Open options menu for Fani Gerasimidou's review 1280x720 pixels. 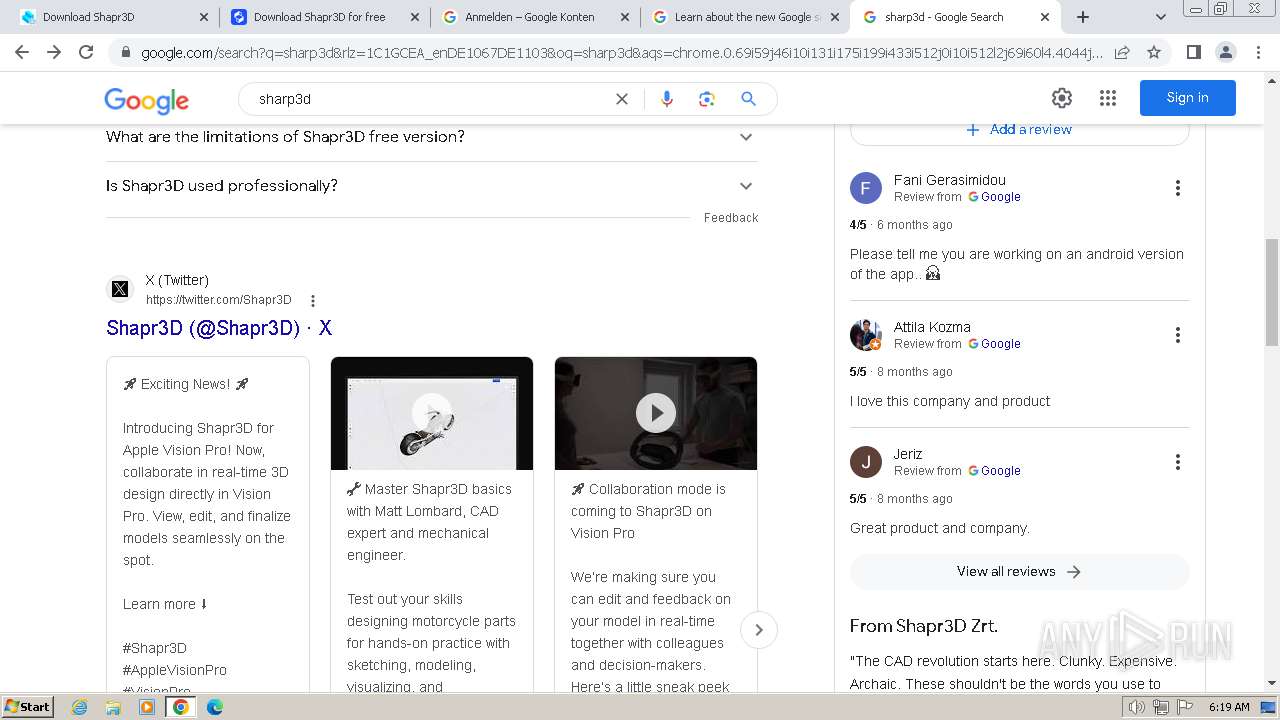click(1178, 188)
